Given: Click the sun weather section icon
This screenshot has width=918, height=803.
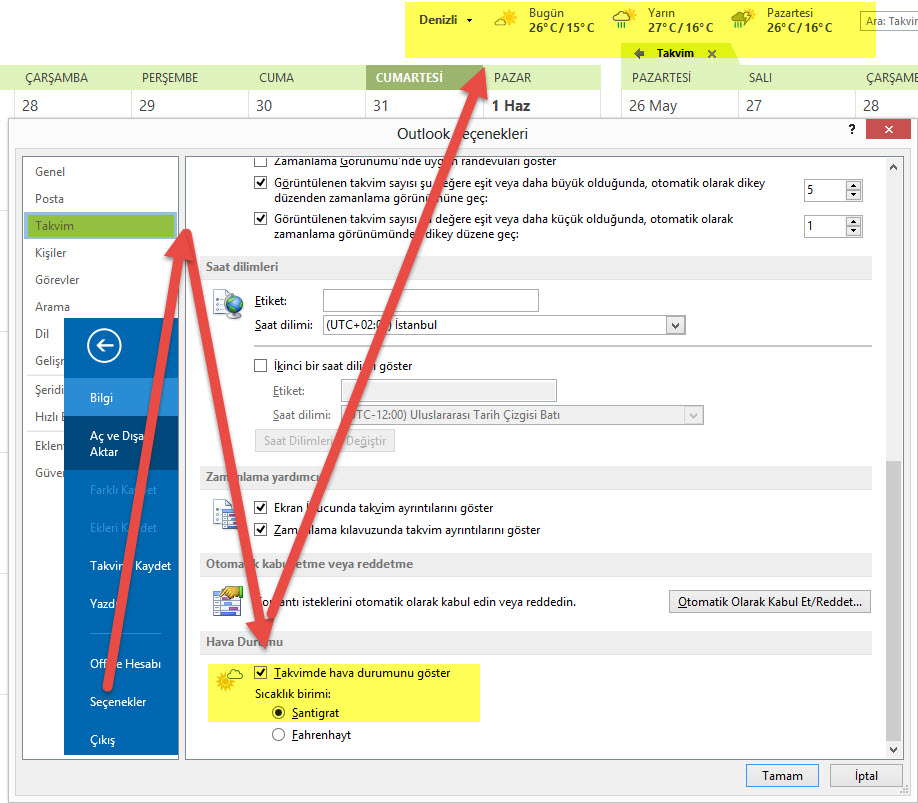Looking at the screenshot, I should pos(229,679).
